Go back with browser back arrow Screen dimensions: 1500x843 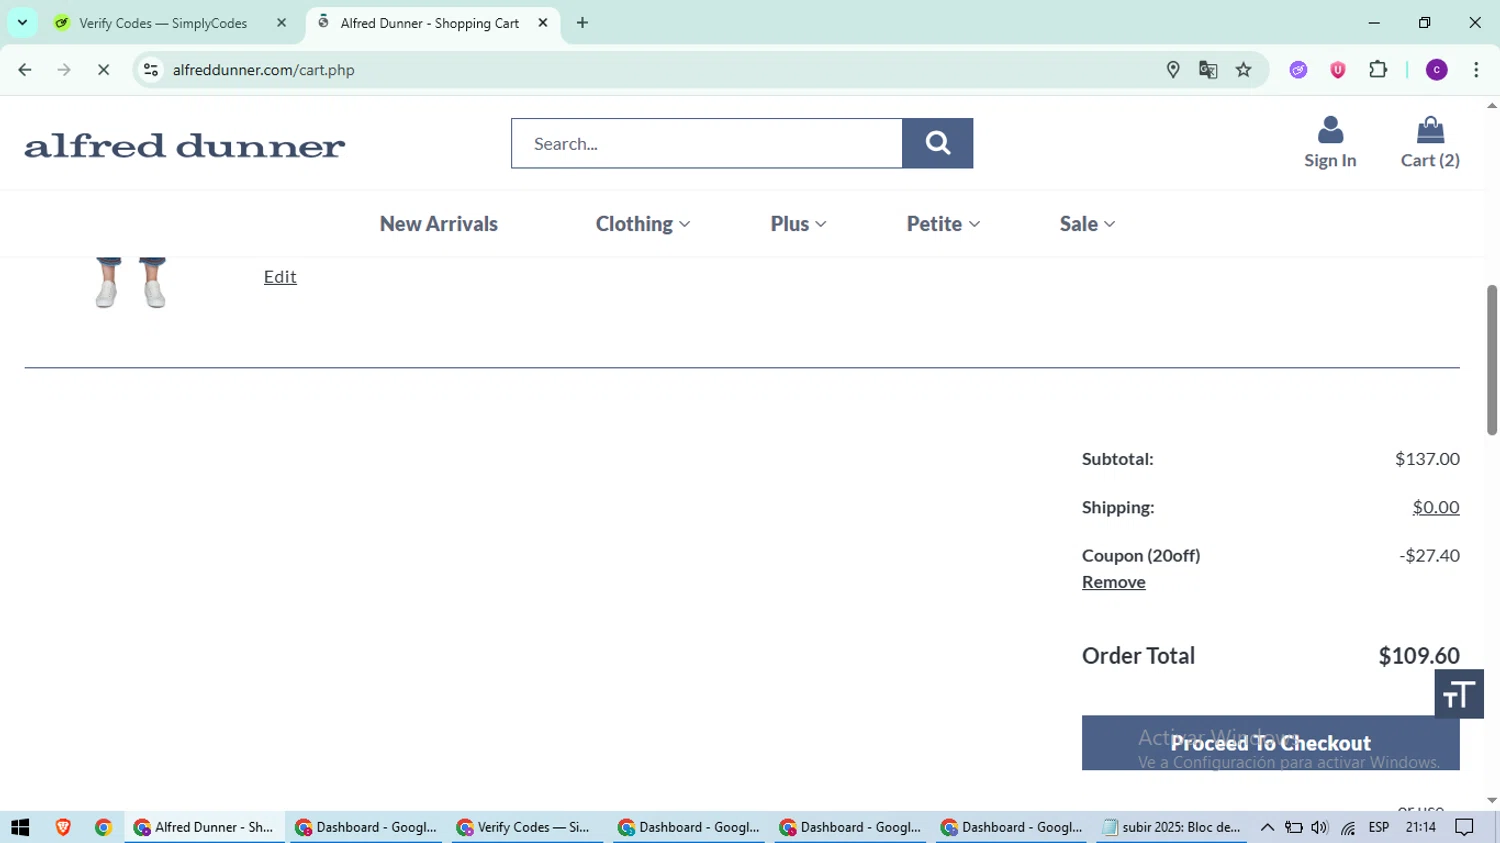tap(25, 70)
